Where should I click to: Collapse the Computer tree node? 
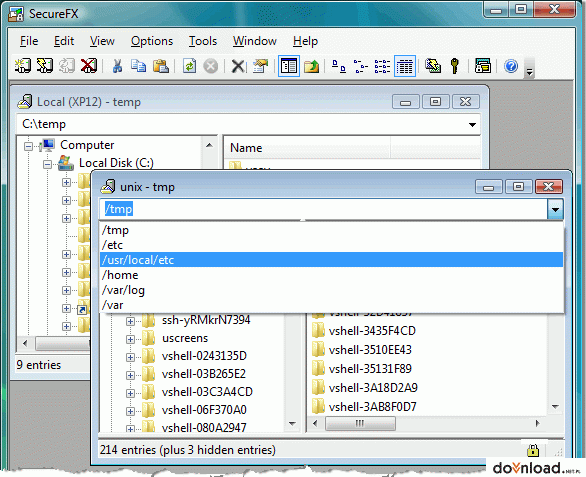[x=28, y=146]
